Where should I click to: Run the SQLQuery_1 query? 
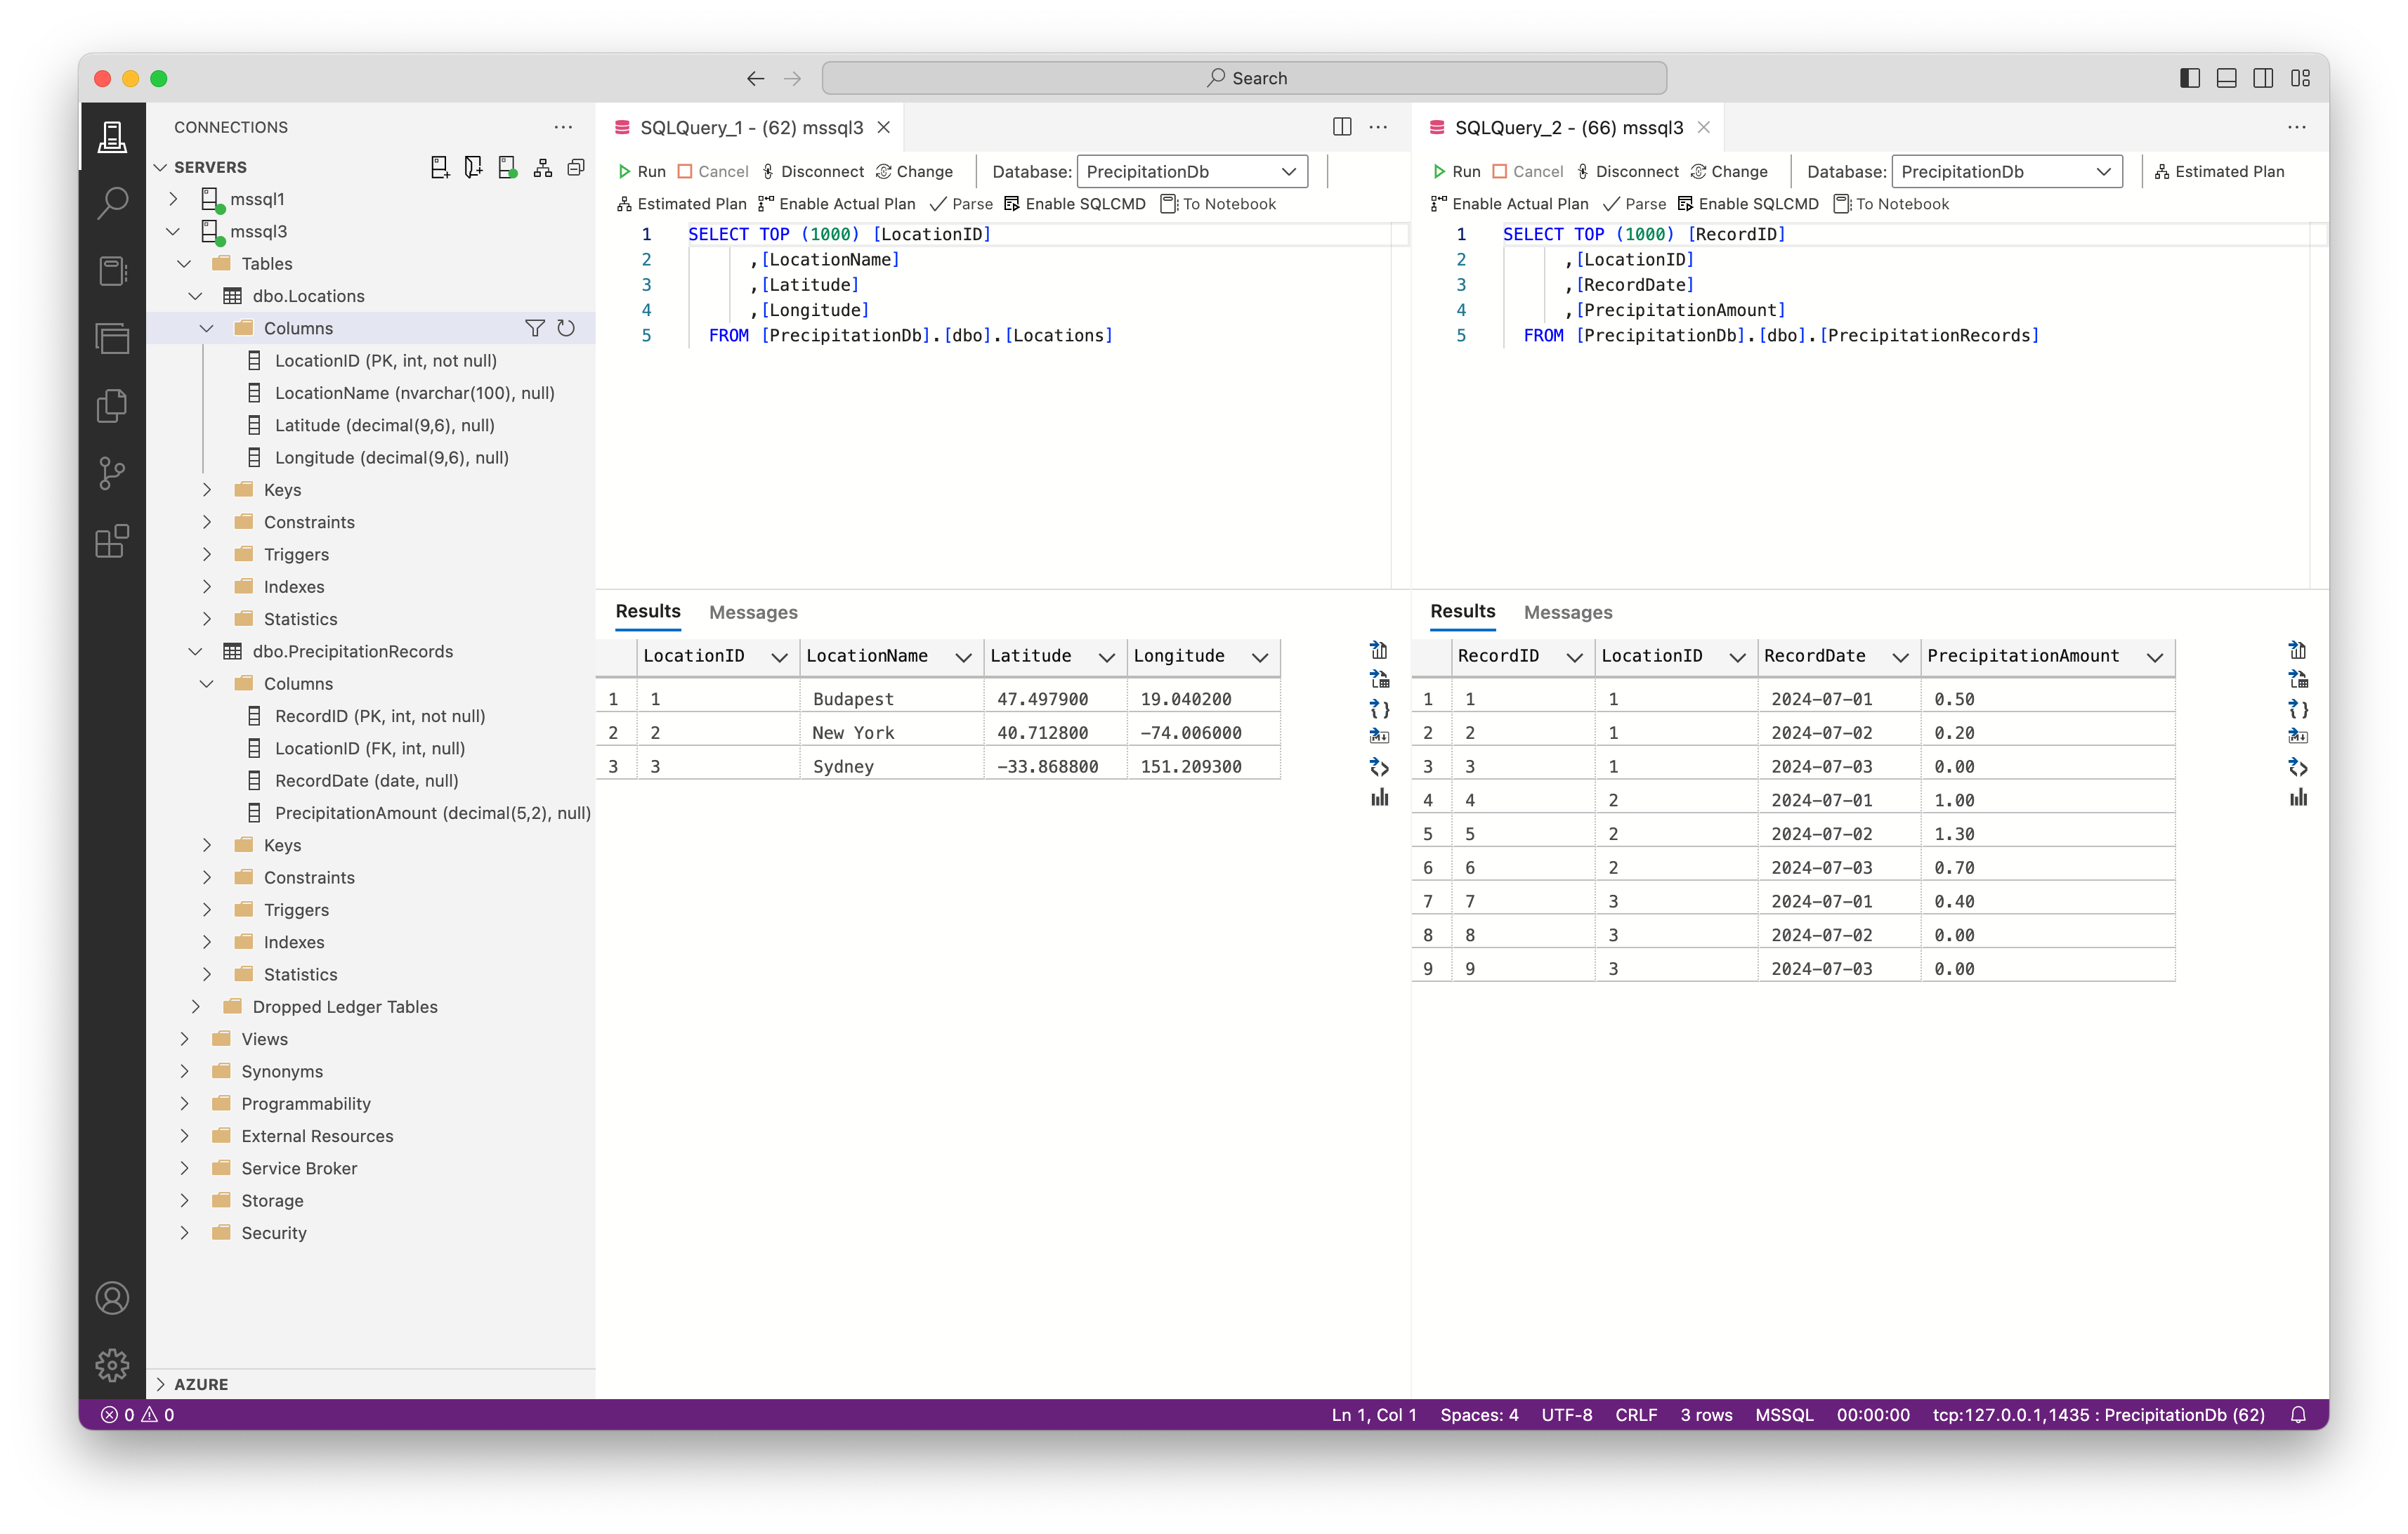[641, 171]
